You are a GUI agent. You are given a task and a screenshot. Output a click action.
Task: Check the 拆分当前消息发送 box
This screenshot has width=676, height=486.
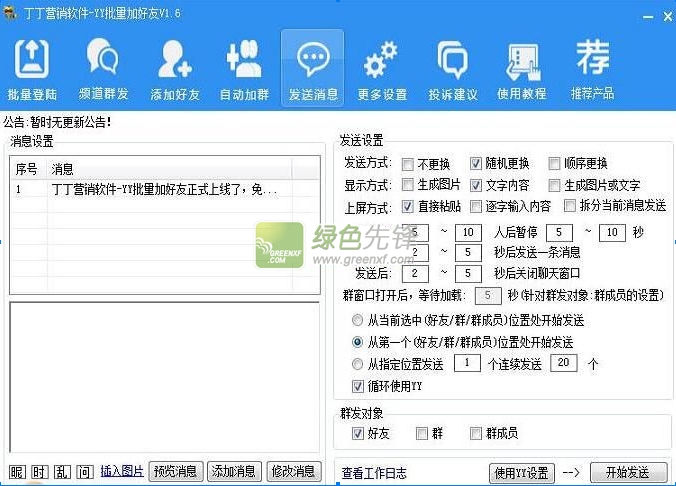(x=570, y=206)
